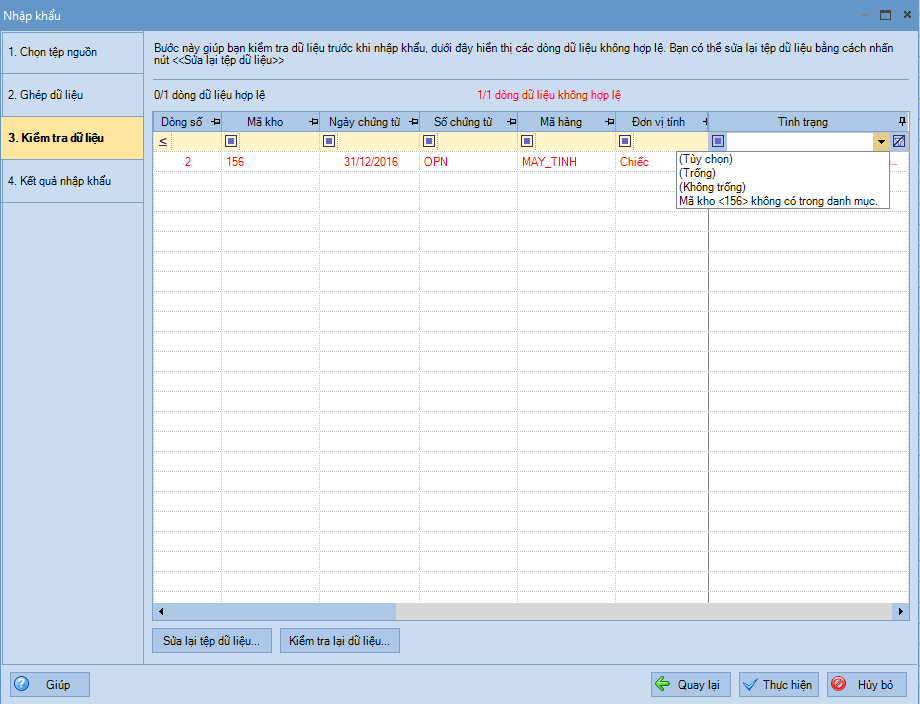Click the pin icon in Mã kho header
Screen dimensions: 920x704
[x=314, y=122]
